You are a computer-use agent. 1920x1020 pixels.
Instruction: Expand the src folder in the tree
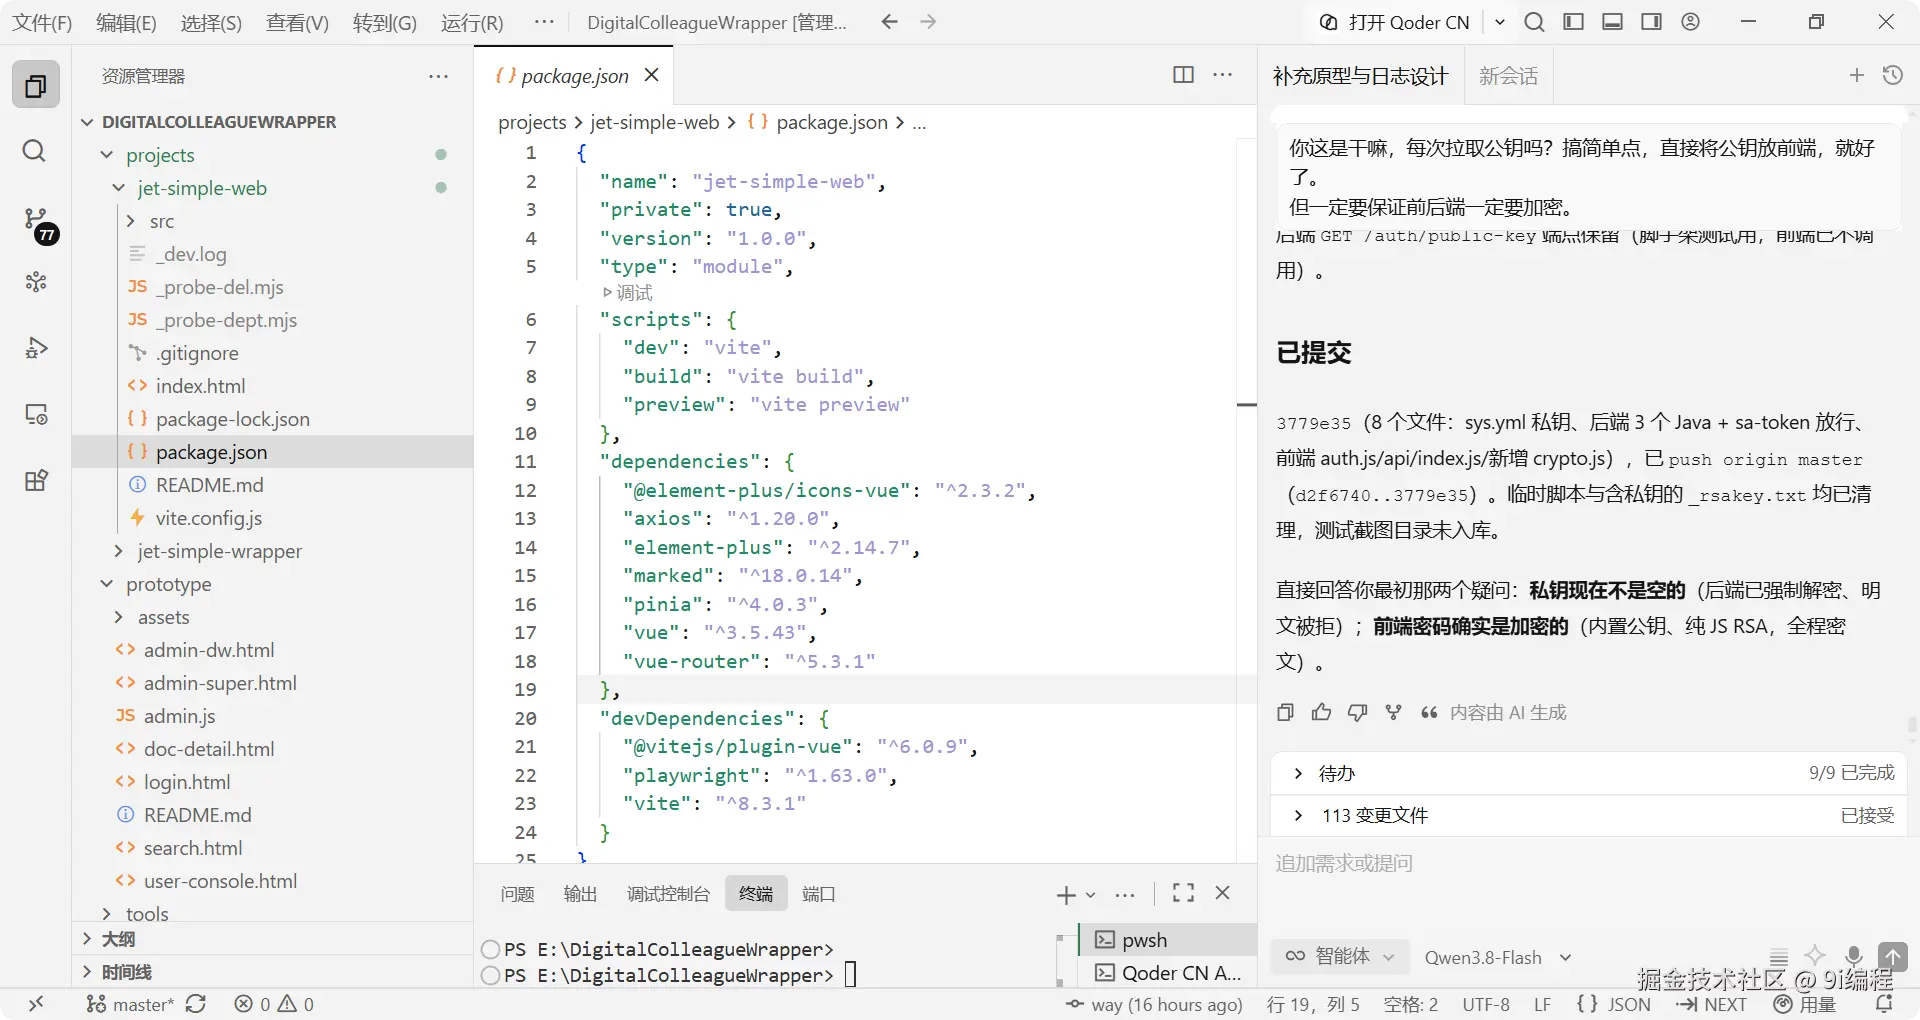click(x=131, y=221)
